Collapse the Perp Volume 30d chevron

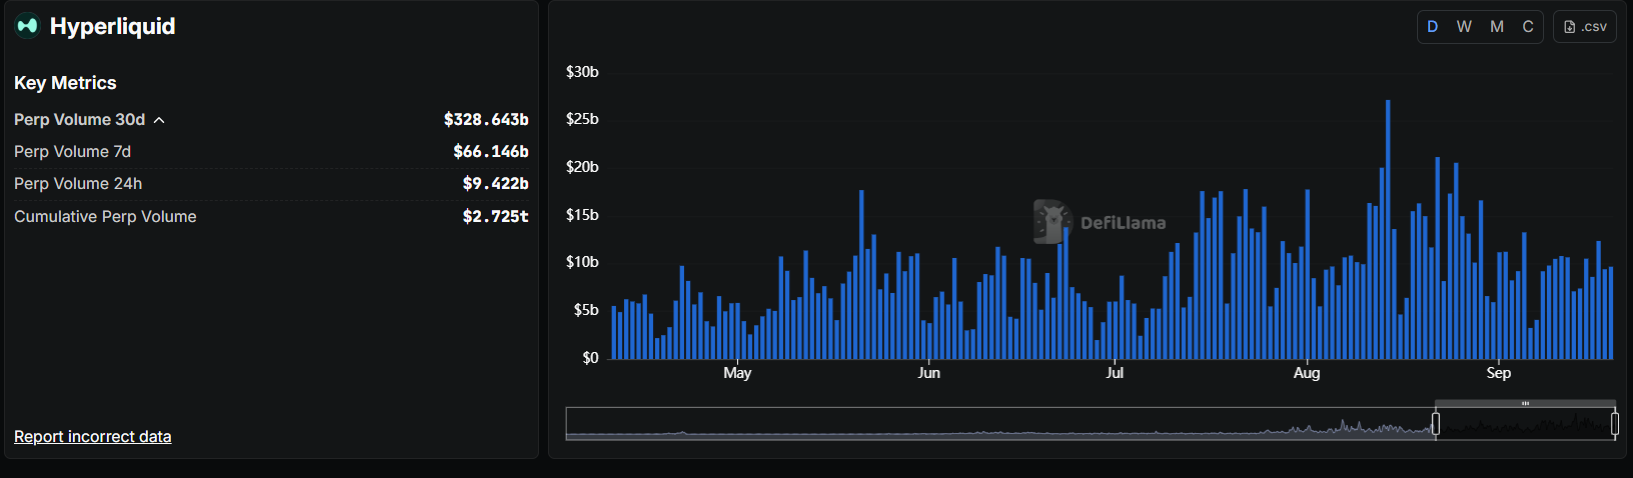tap(159, 120)
